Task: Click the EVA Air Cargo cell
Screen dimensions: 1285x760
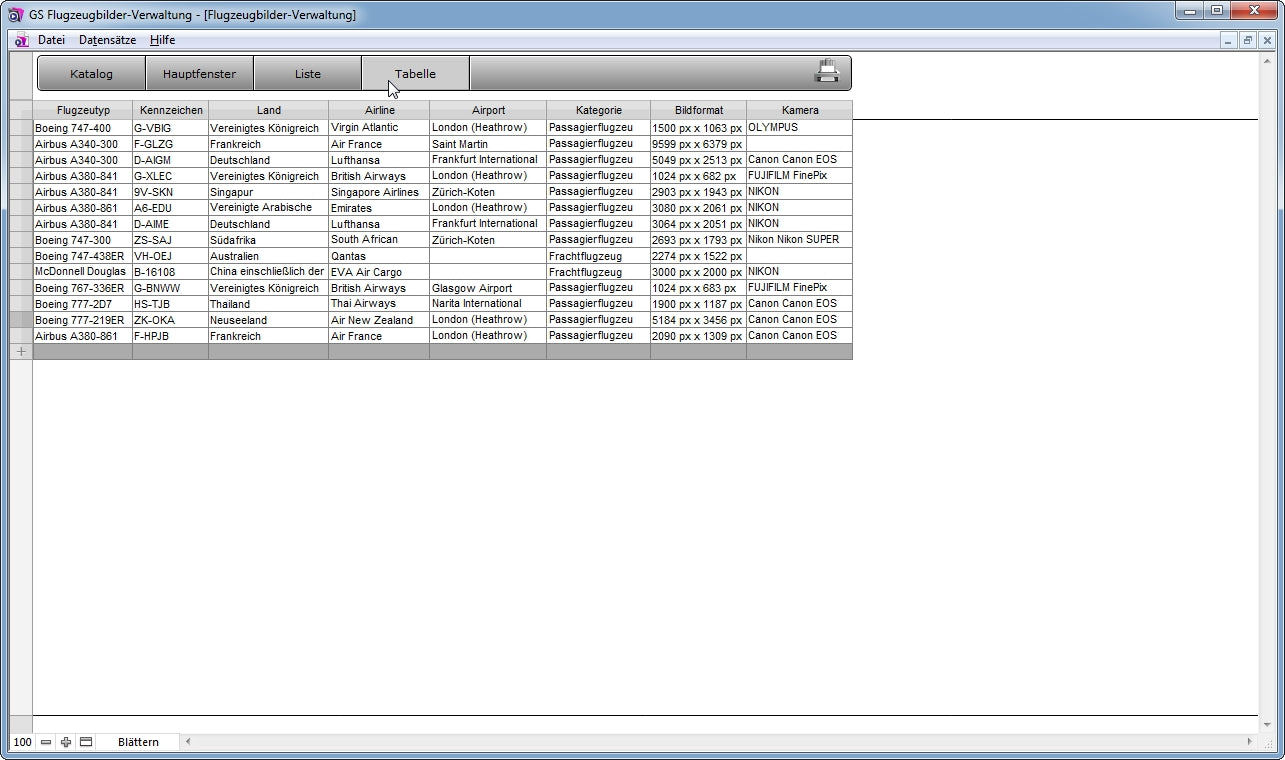Action: coord(379,272)
